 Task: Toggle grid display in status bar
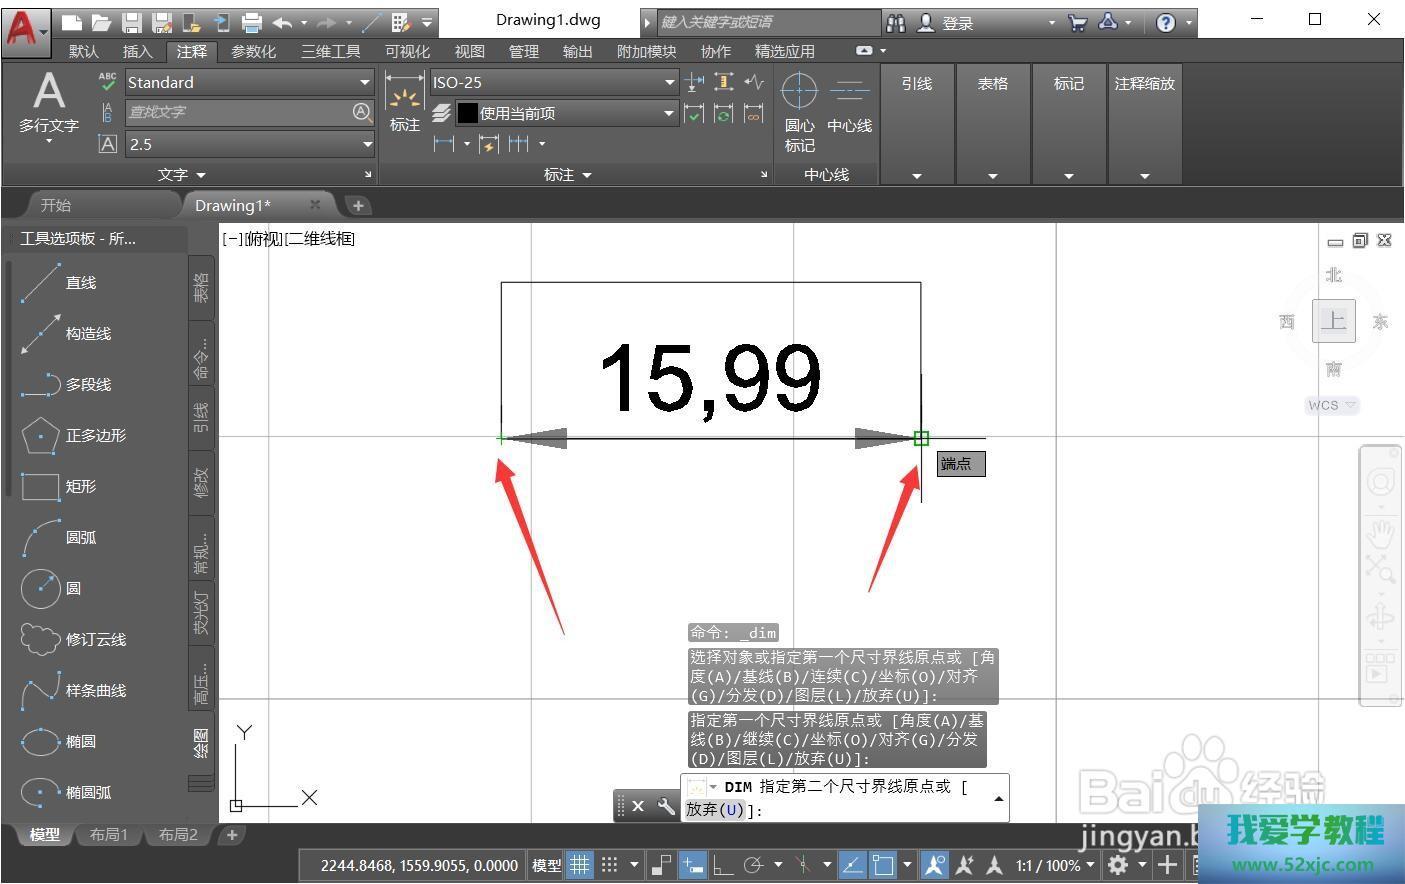point(579,865)
